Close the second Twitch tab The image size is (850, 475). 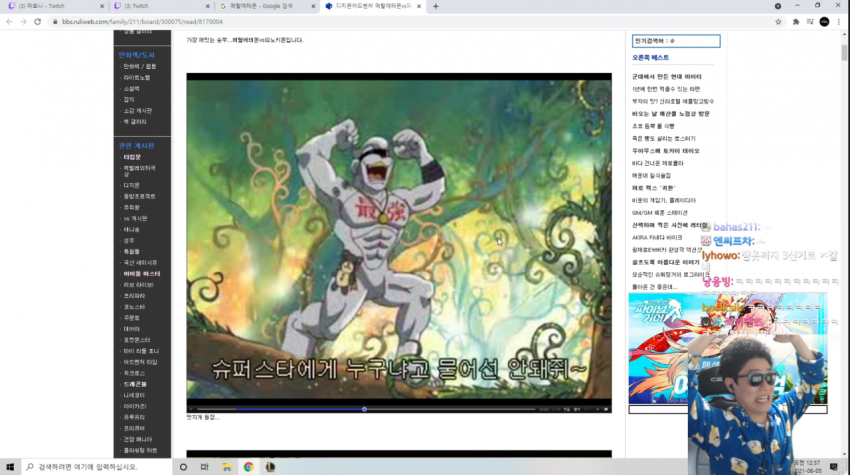(208, 6)
